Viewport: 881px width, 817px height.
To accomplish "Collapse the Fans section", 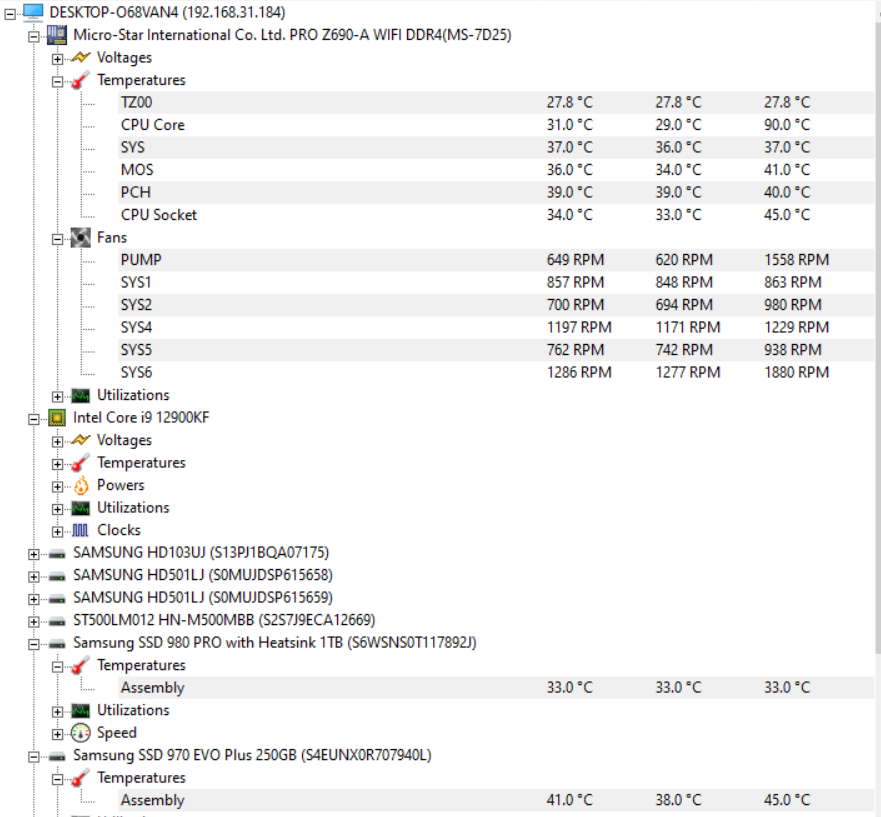I will click(x=57, y=238).
